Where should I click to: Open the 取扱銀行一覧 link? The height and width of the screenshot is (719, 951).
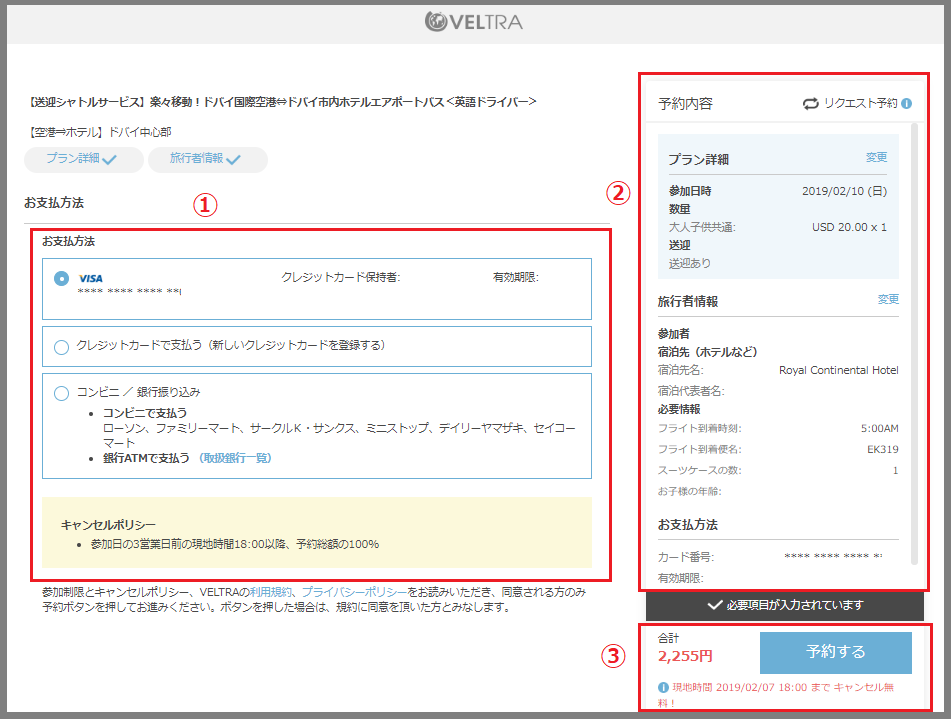(235, 458)
